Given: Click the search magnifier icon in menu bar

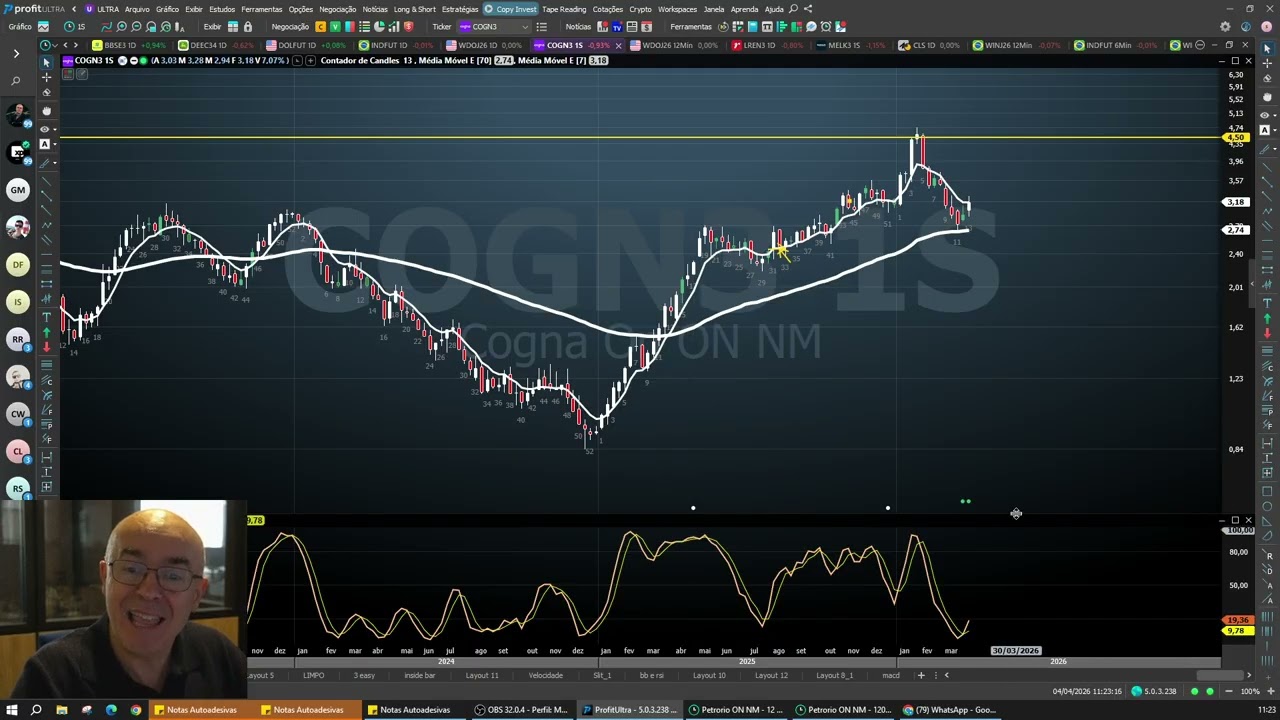Looking at the screenshot, I should point(793,9).
